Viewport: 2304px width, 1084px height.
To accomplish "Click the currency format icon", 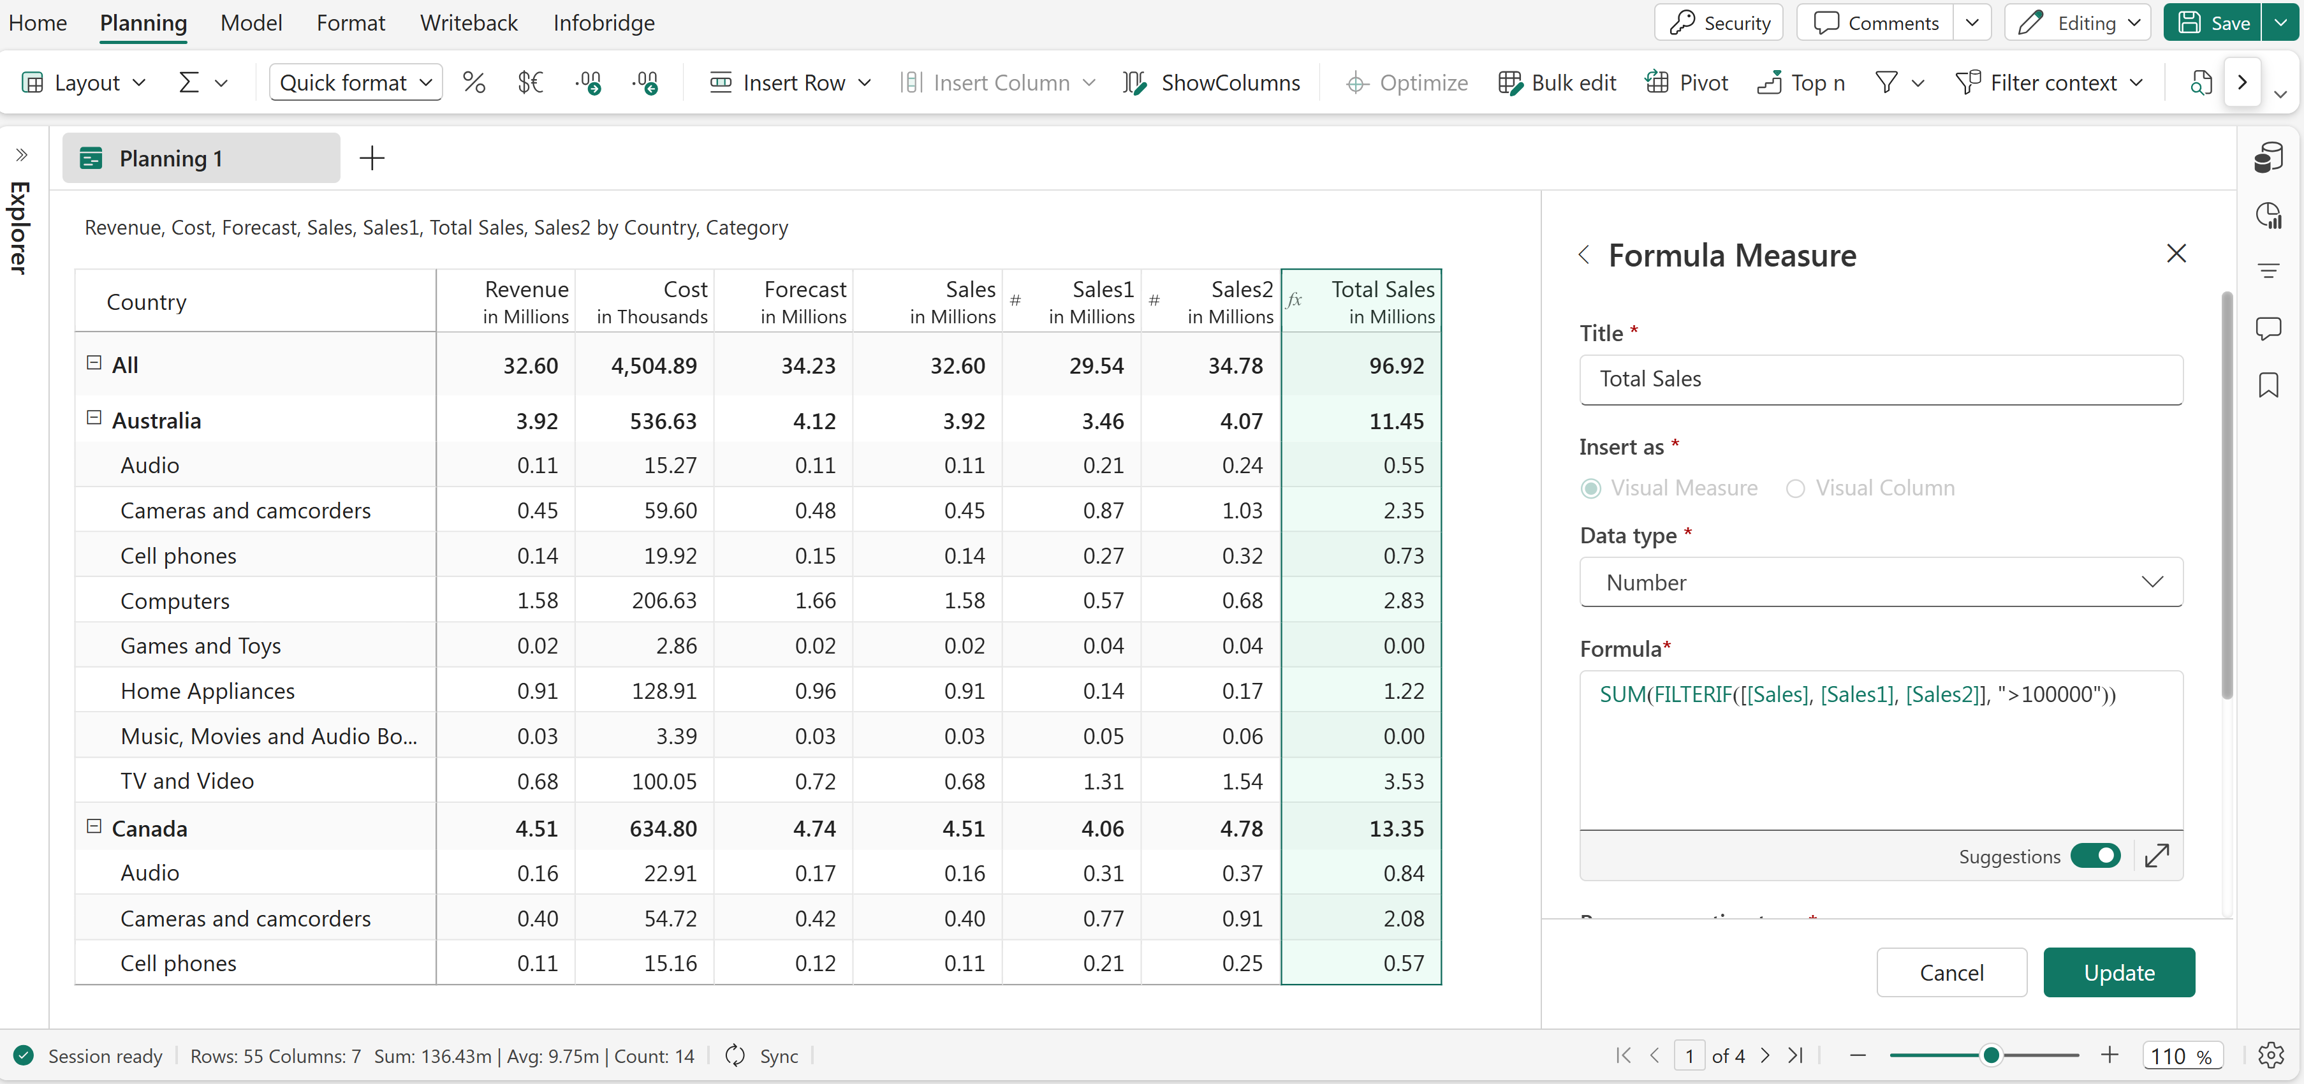I will (x=530, y=82).
